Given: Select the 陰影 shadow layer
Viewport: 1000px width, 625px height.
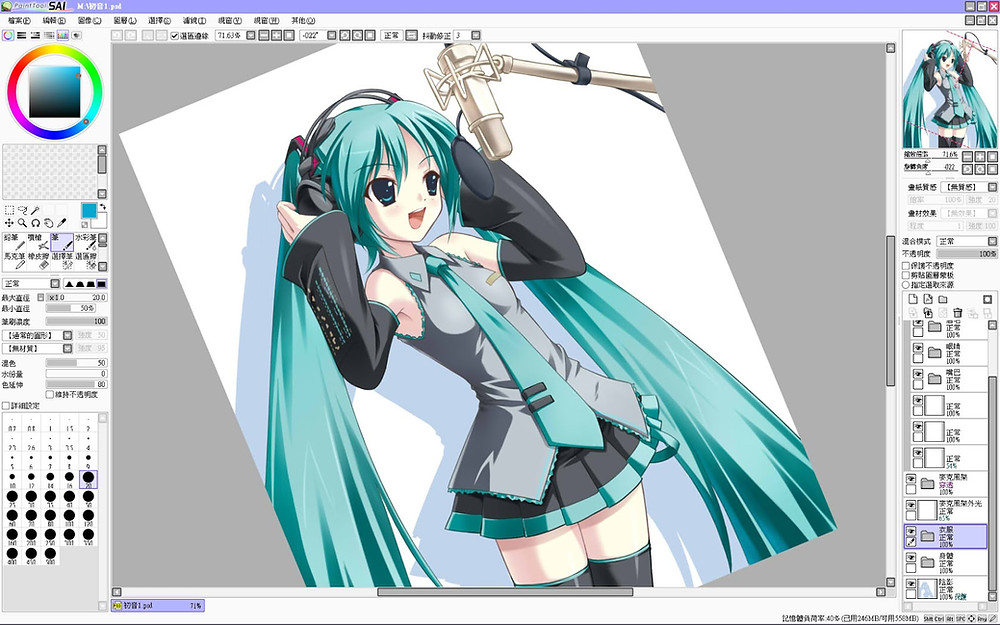Looking at the screenshot, I should (945, 587).
